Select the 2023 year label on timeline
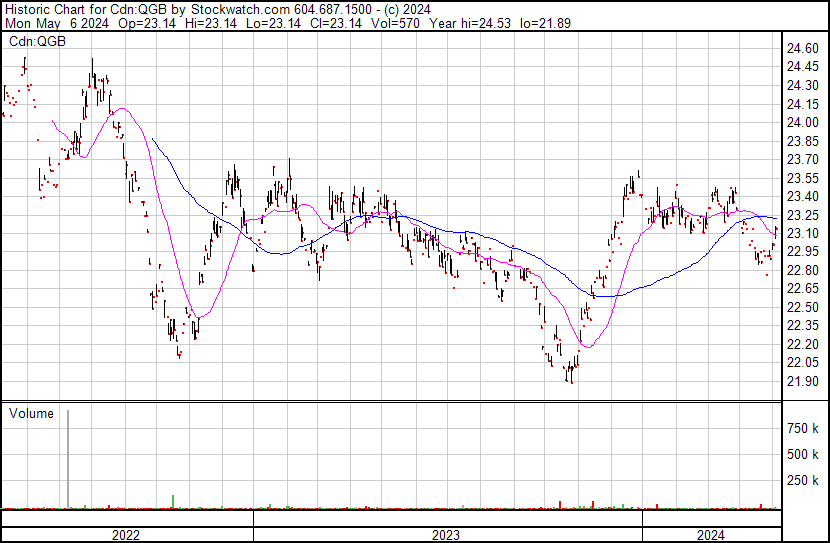This screenshot has height=543, width=830. click(447, 535)
